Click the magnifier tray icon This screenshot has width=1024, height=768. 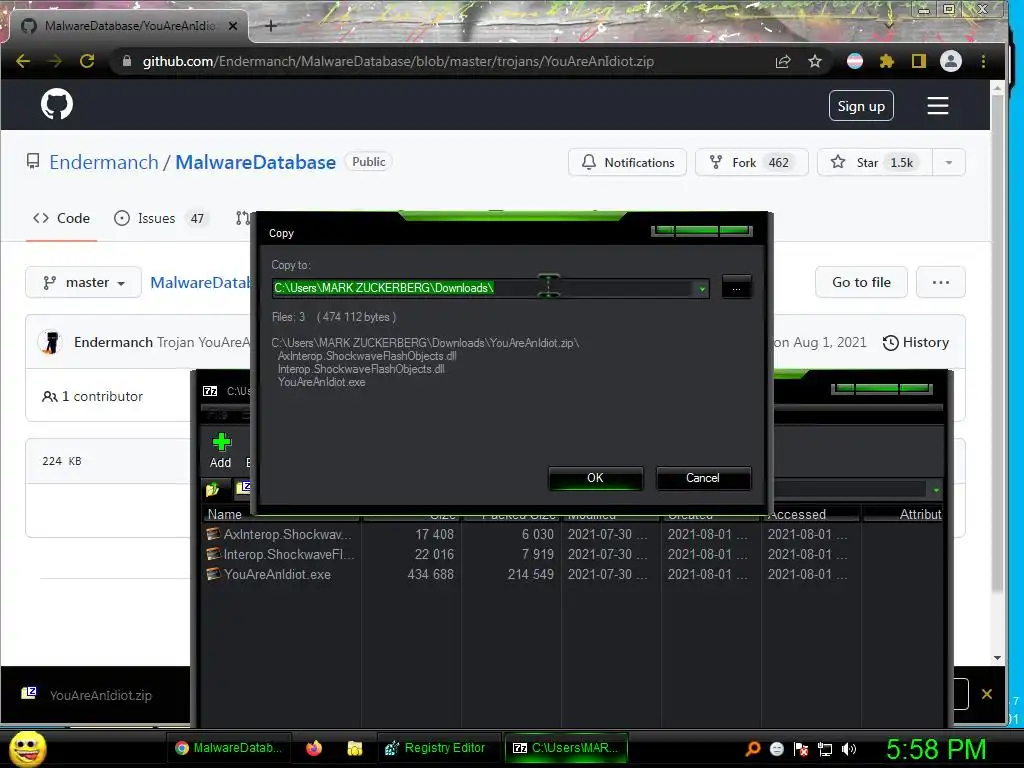coord(753,748)
